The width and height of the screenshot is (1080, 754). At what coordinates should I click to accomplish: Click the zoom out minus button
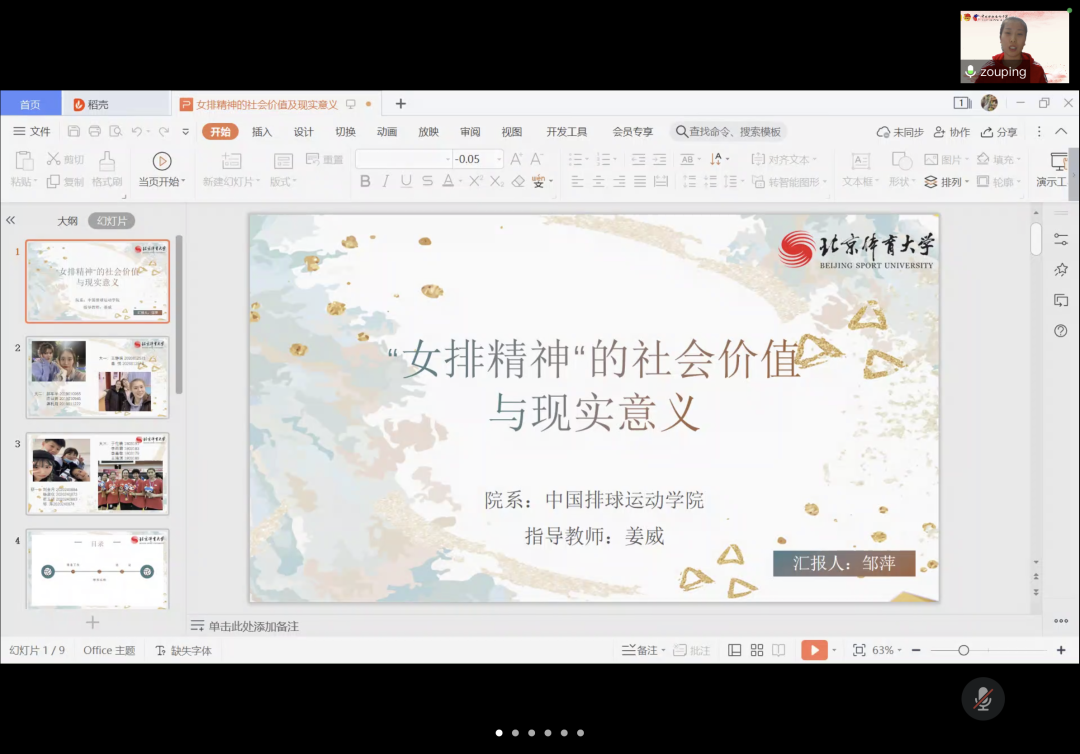916,650
